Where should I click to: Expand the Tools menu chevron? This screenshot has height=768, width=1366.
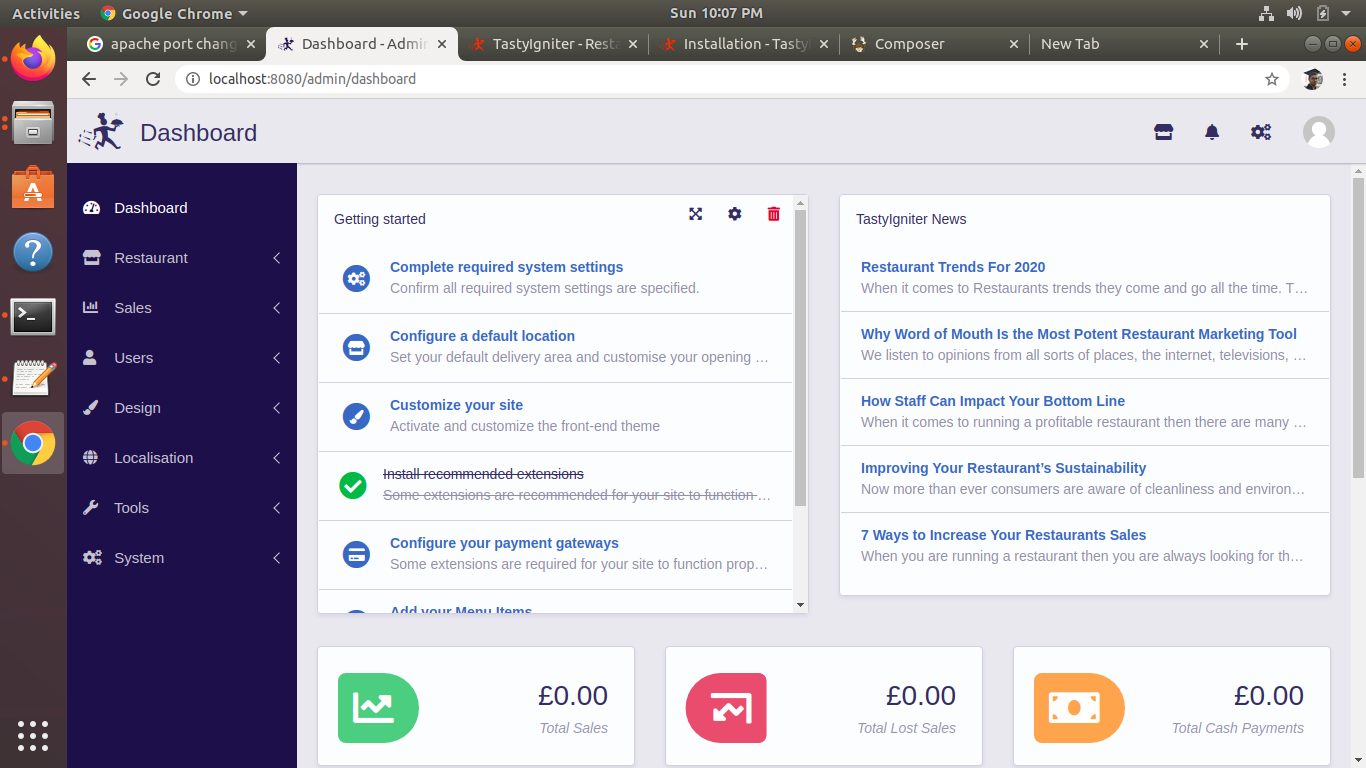(x=277, y=508)
